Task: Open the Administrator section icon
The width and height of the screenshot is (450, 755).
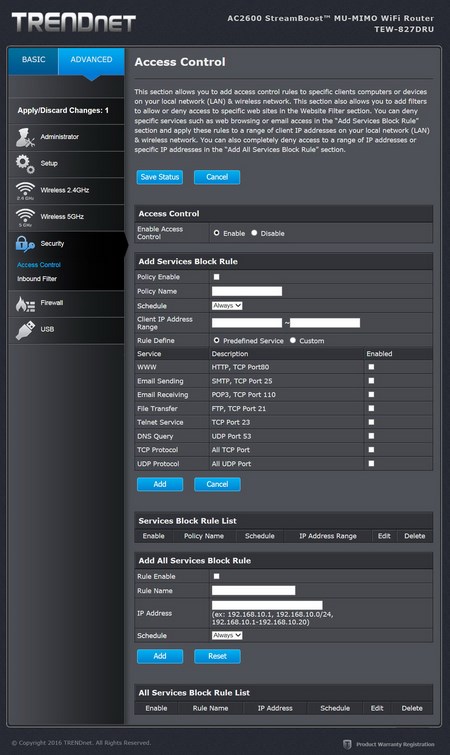Action: coord(25,138)
